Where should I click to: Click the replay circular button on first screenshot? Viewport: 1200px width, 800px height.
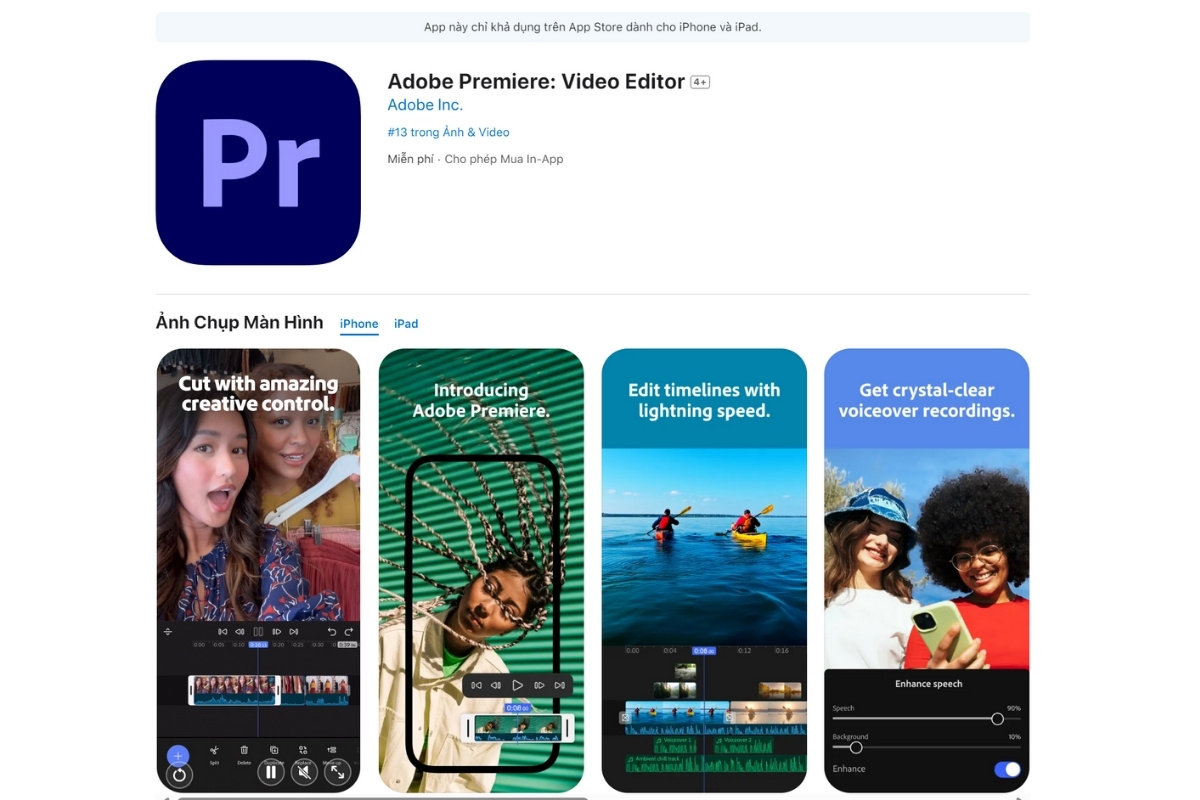point(179,775)
